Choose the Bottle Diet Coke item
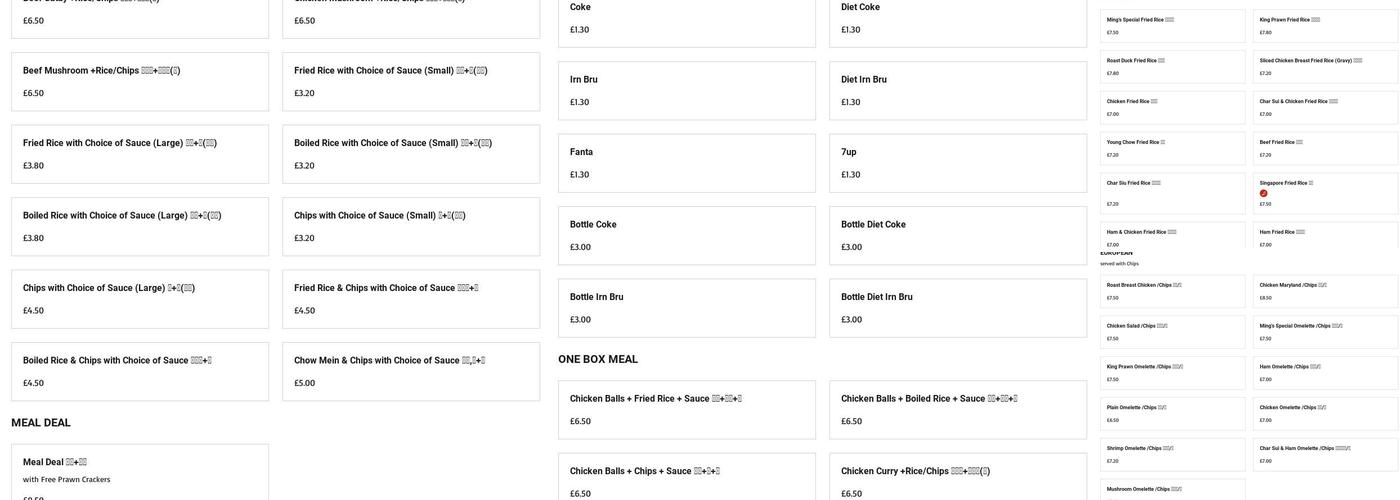Image resolution: width=1400 pixels, height=500 pixels. [958, 235]
